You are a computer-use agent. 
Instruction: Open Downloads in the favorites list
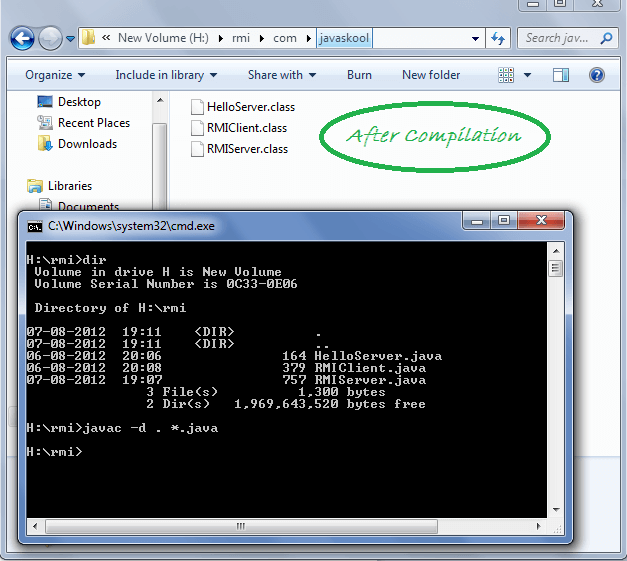point(87,144)
